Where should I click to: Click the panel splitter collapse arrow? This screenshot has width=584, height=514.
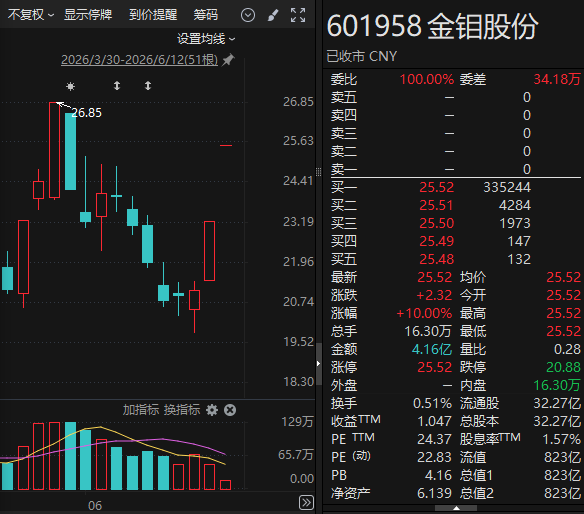tap(318, 363)
